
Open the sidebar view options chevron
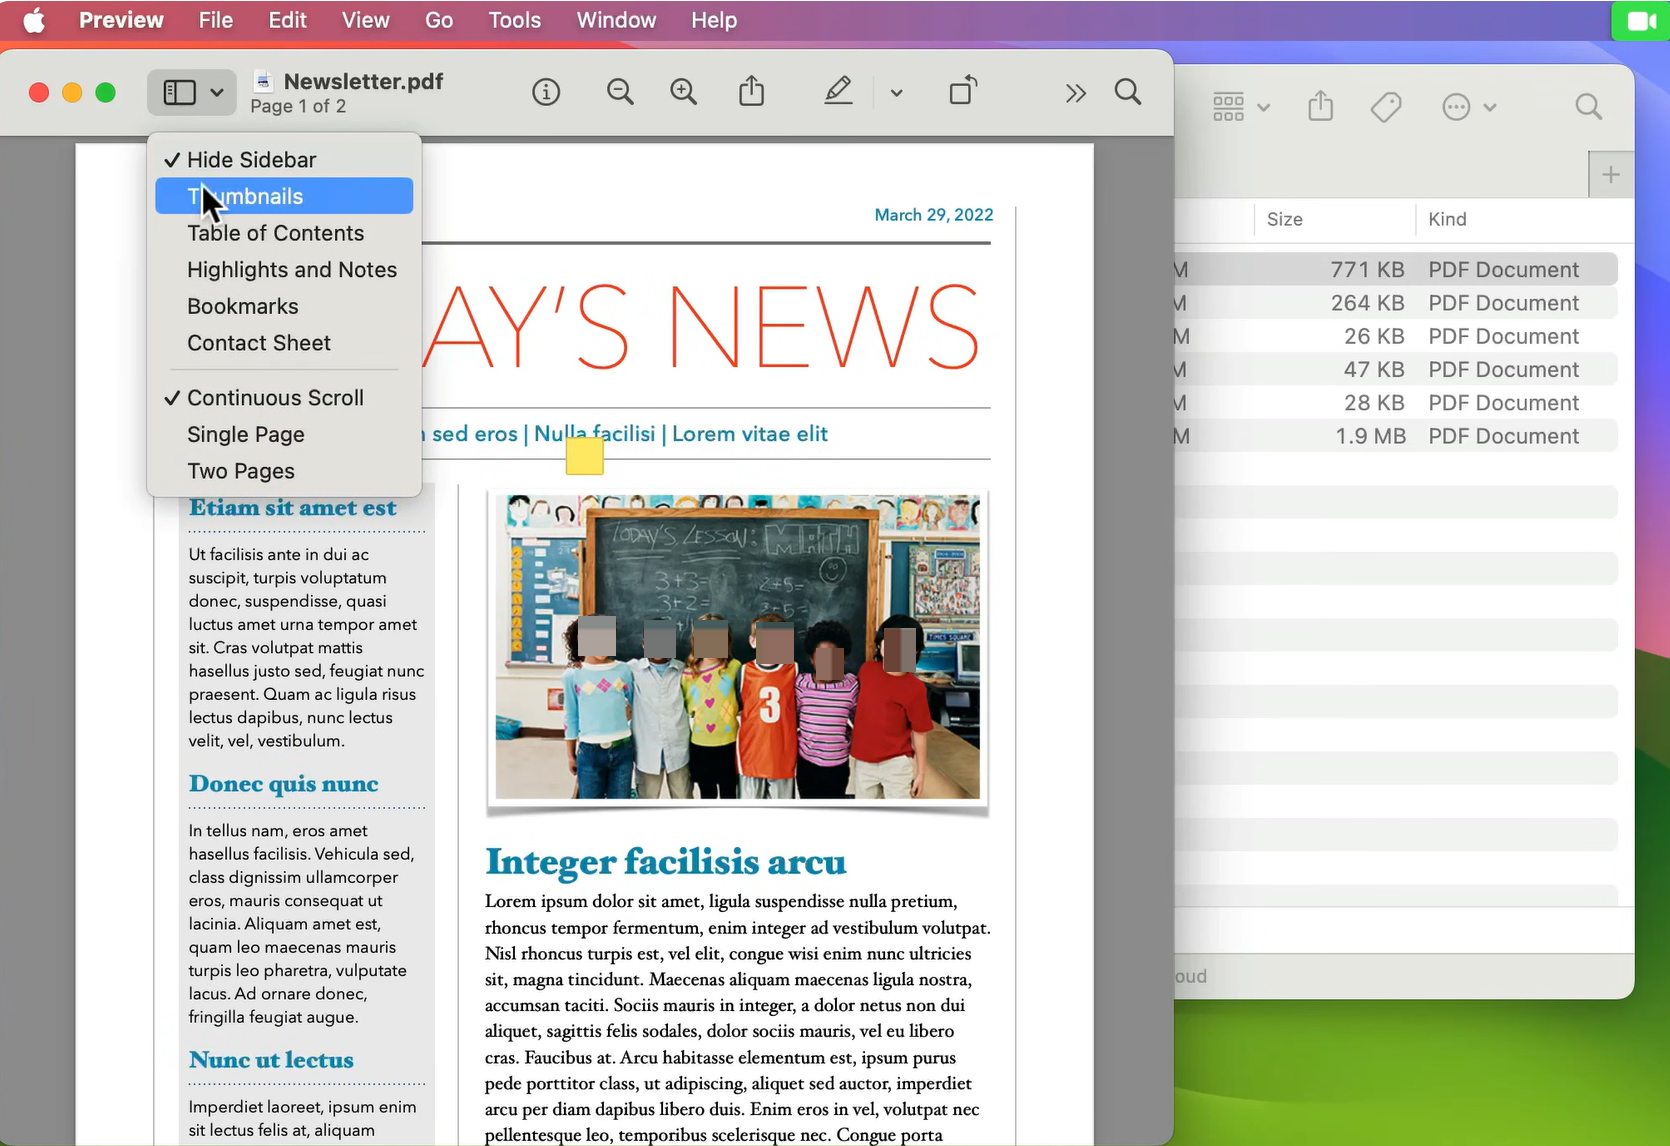[x=217, y=93]
